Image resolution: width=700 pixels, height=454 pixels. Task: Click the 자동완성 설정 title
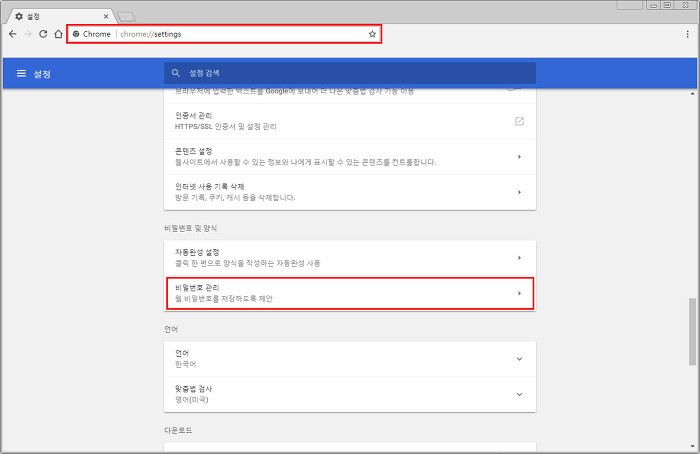pyautogui.click(x=197, y=252)
